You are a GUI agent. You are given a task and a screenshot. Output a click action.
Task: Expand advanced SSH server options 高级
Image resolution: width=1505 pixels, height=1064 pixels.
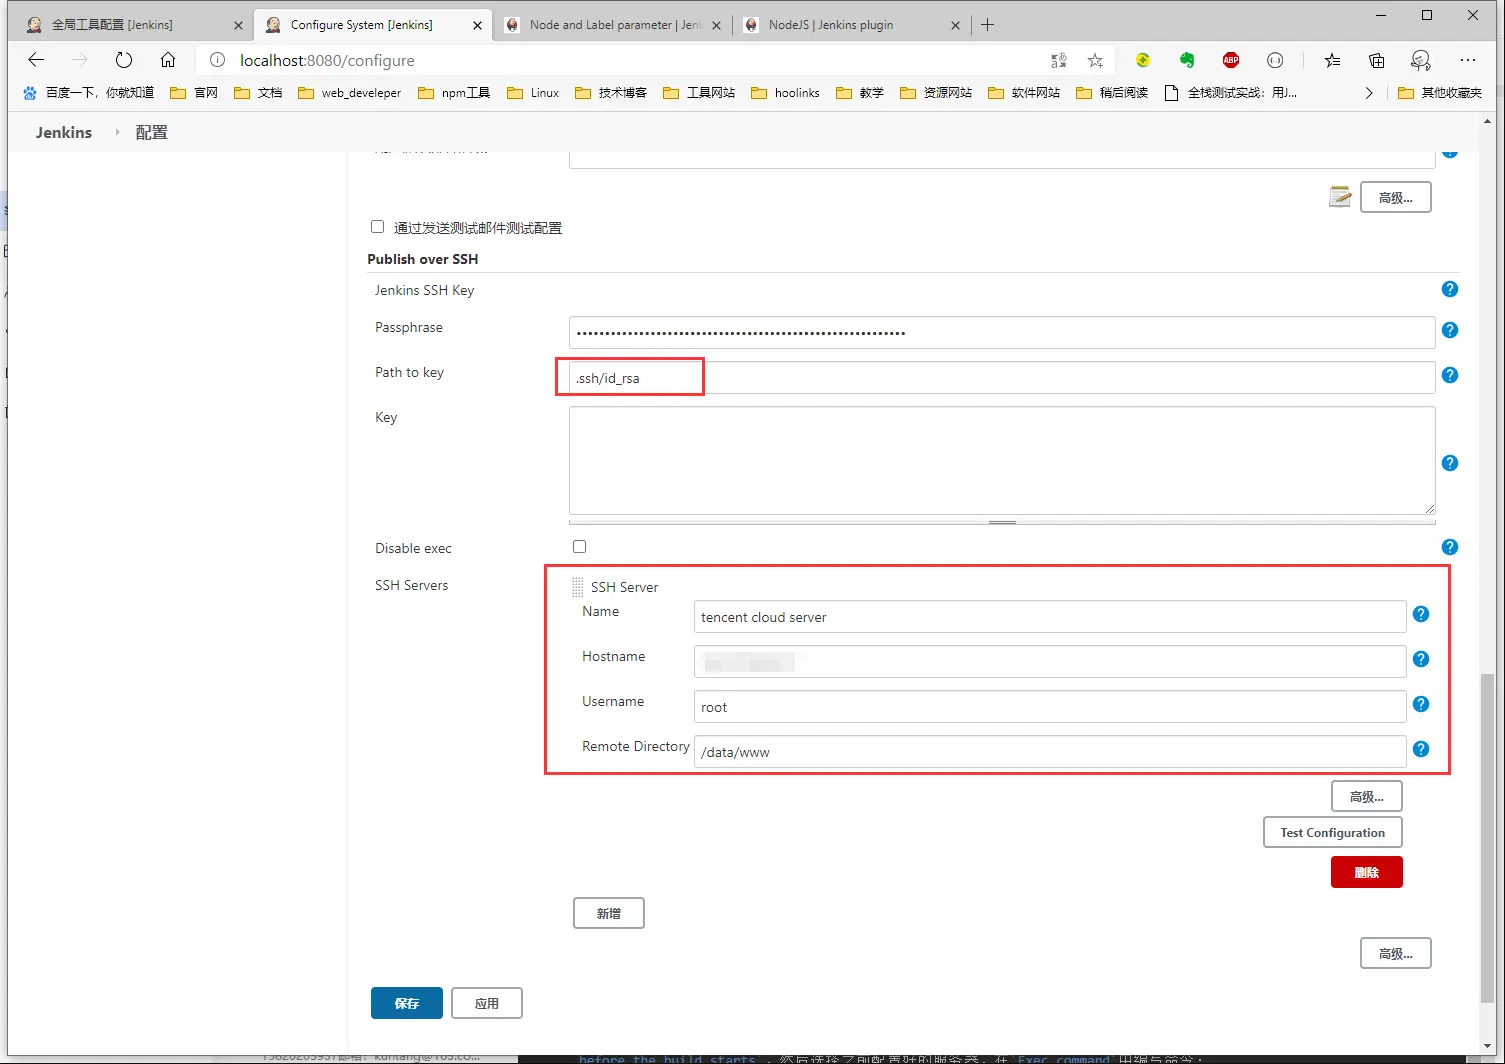1366,796
